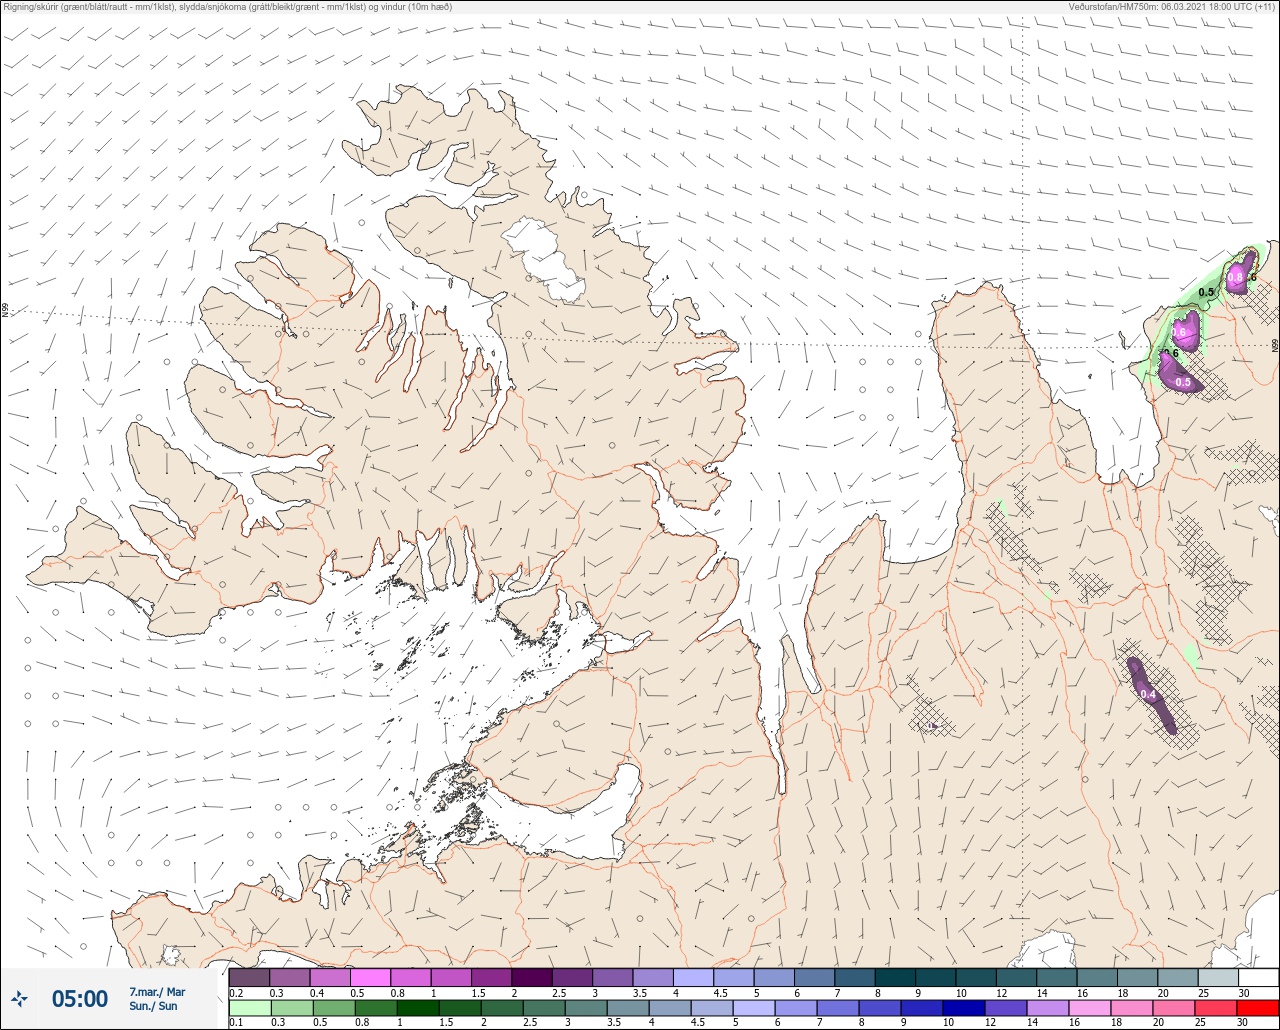Click the 05:00 forecast time

tap(79, 998)
